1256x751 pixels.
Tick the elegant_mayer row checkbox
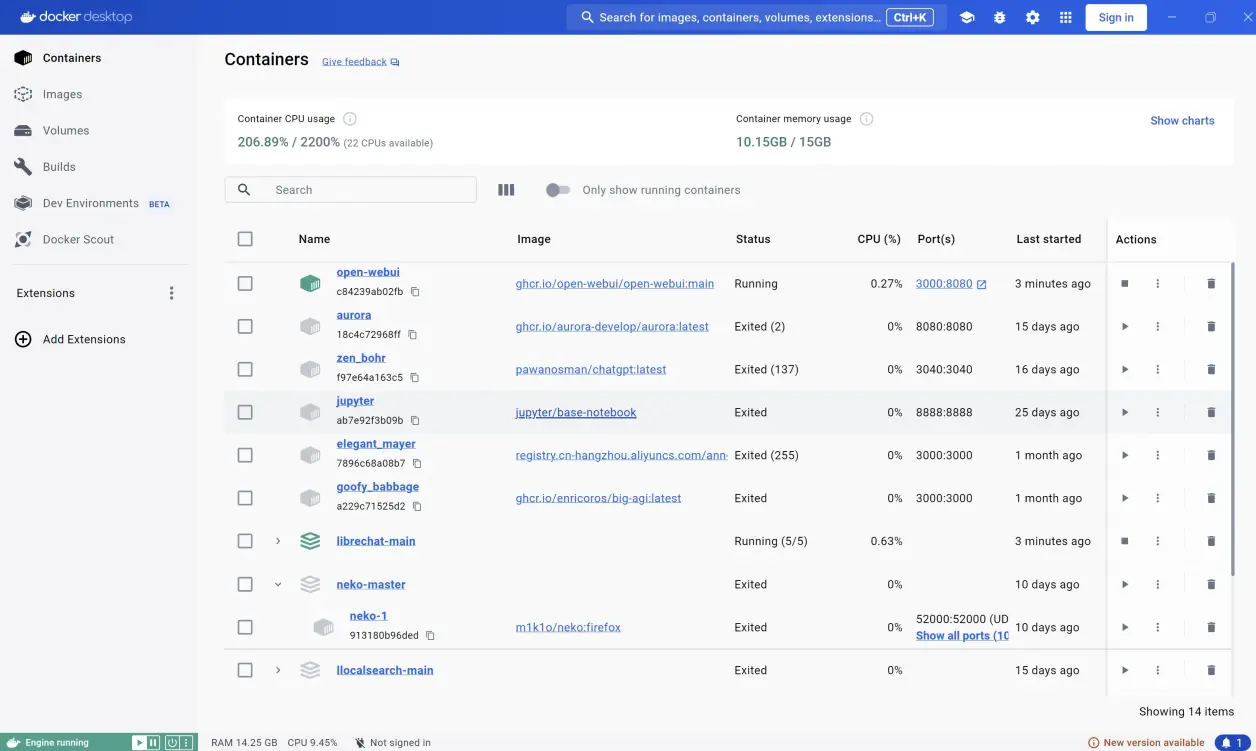tap(245, 456)
